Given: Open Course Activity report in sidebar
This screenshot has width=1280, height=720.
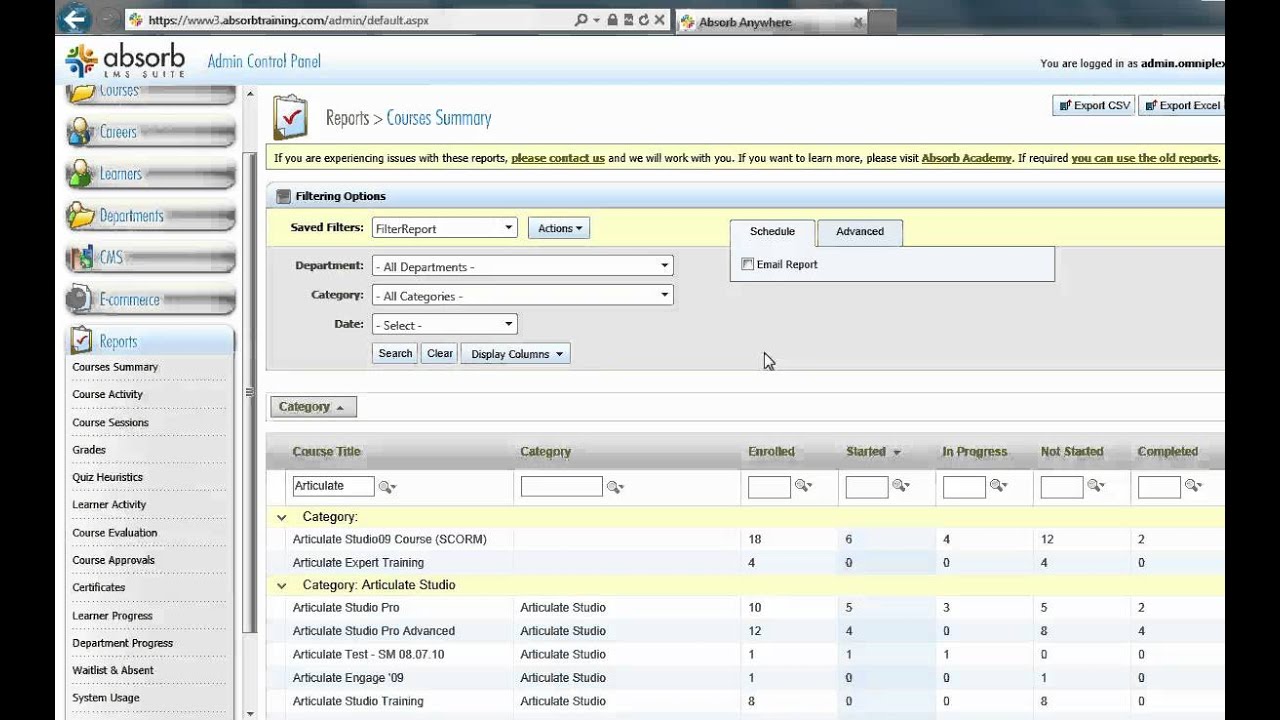Looking at the screenshot, I should tap(107, 394).
